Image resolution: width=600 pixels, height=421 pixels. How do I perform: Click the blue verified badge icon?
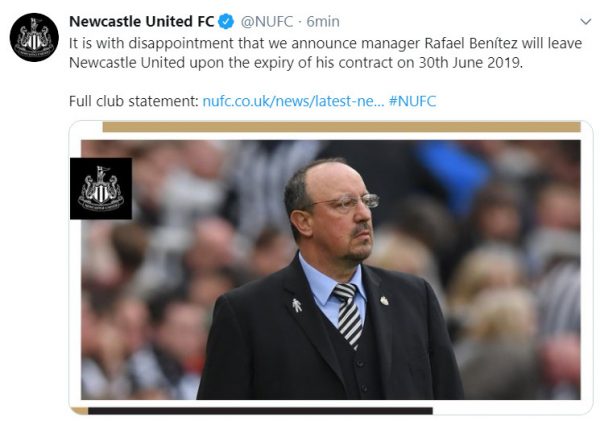(x=226, y=21)
